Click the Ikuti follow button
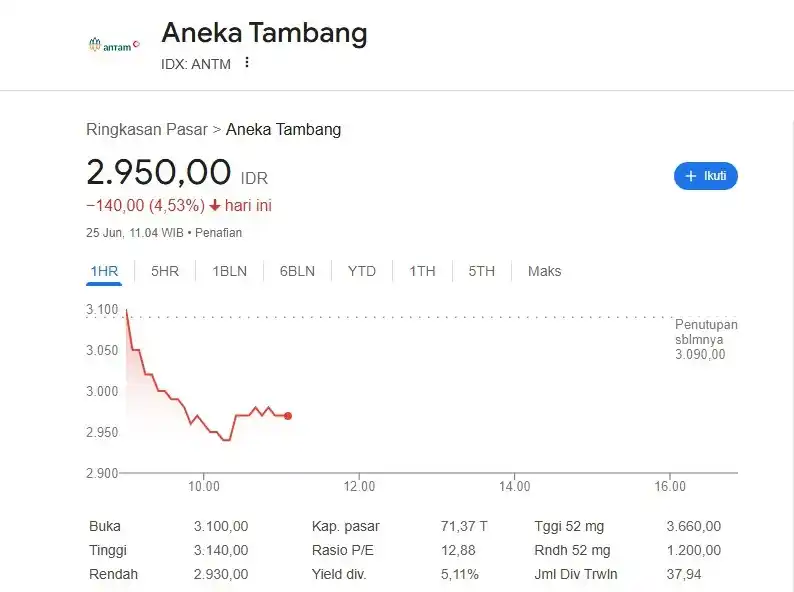Viewport: 794px width, 592px height. [x=705, y=176]
